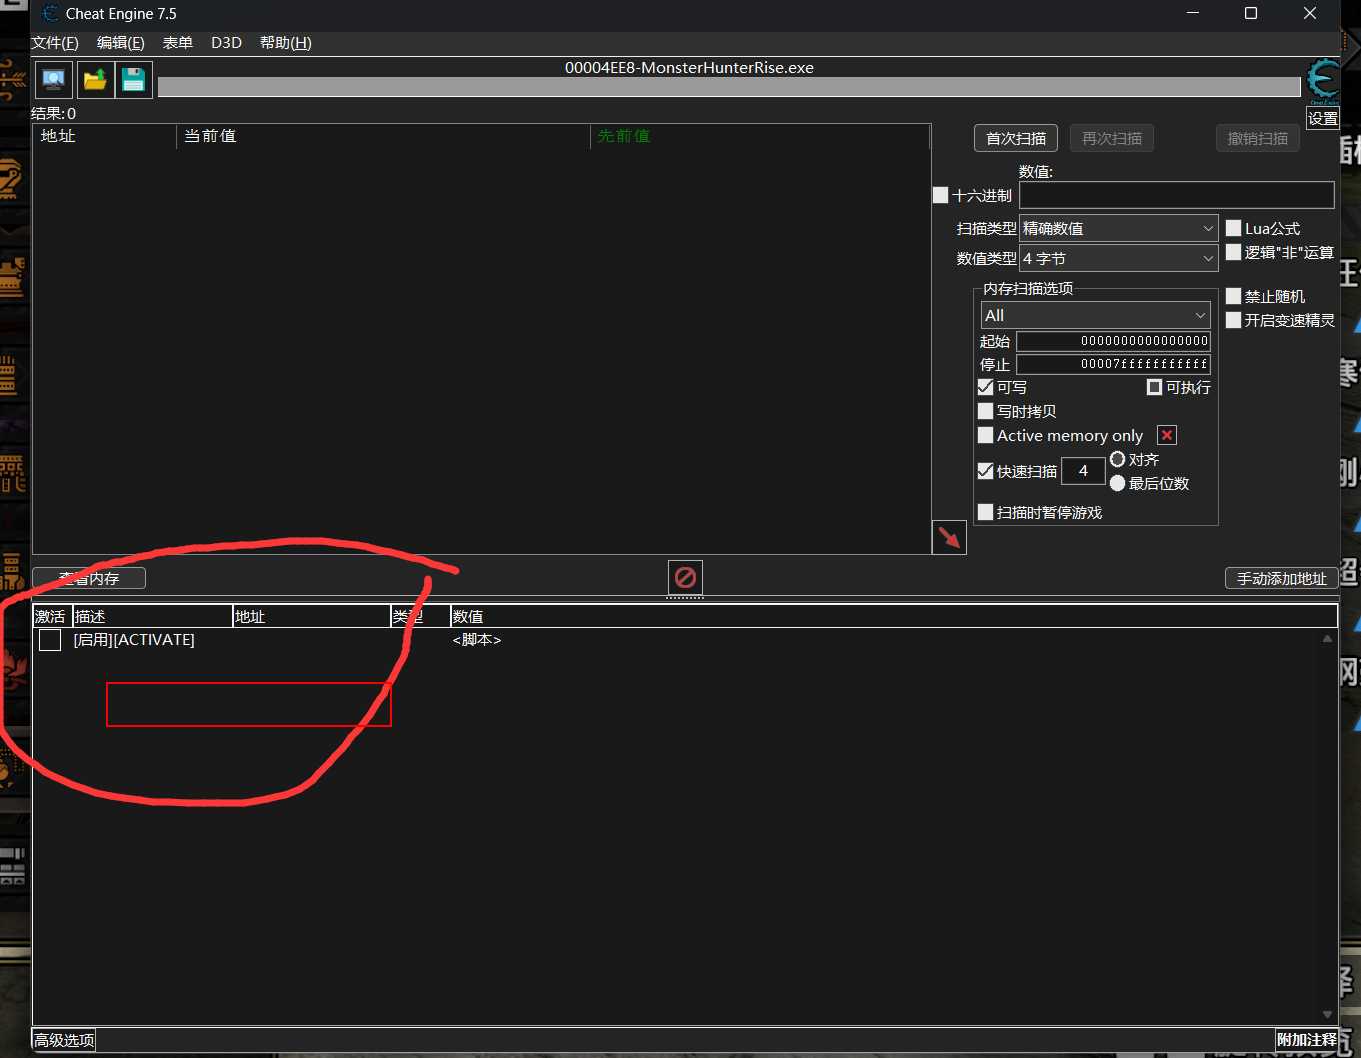The height and width of the screenshot is (1058, 1361).
Task: Click the cheat table scrollbar down arrow
Action: (1328, 1014)
